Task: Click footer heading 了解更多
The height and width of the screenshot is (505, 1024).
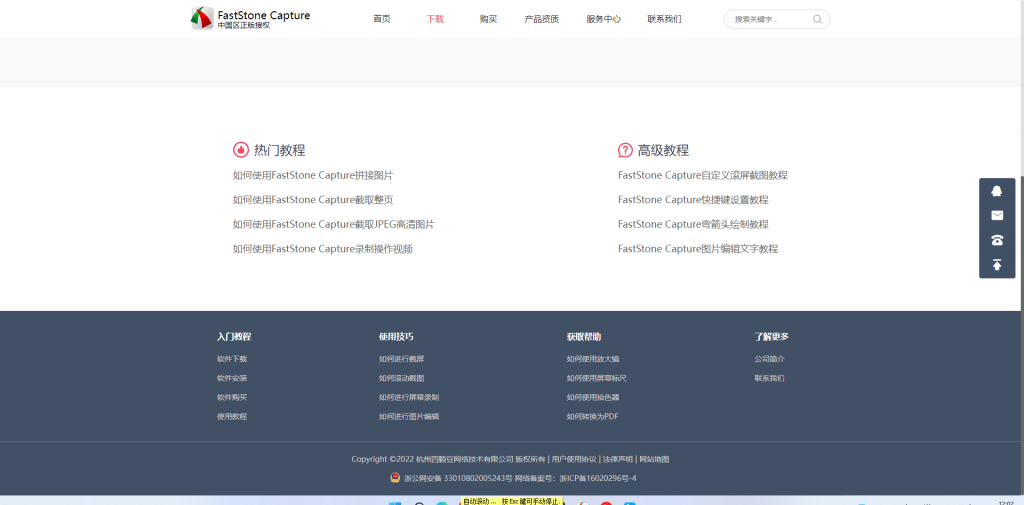Action: [x=771, y=337]
